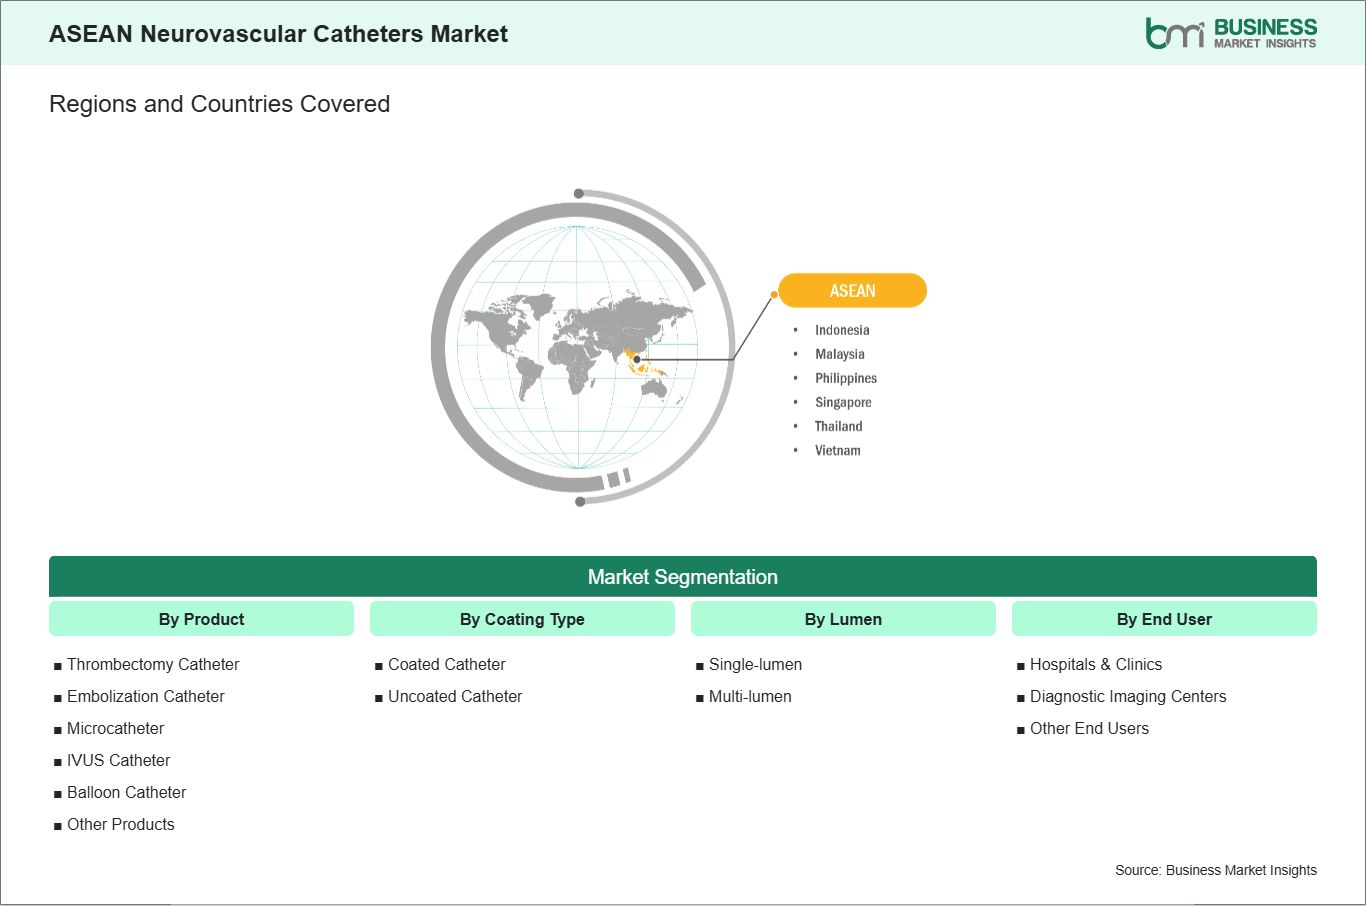
Task: Select Indonesia in the country list
Action: pos(842,330)
